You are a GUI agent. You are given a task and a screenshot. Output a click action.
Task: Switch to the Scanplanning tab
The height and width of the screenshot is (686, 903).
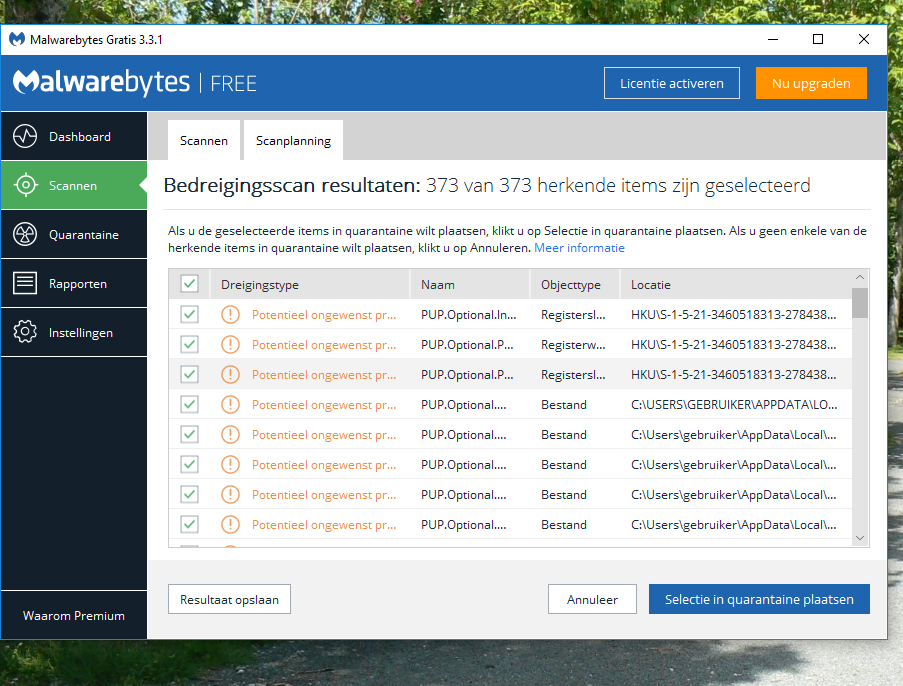click(293, 141)
